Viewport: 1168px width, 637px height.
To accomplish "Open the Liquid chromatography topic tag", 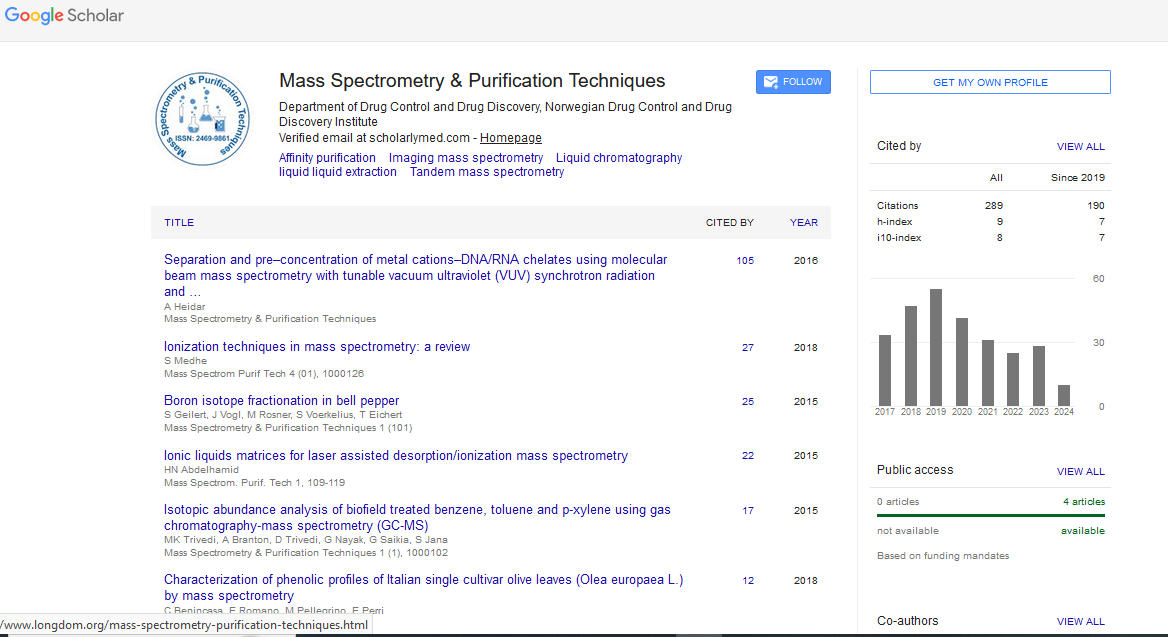I will [x=619, y=158].
